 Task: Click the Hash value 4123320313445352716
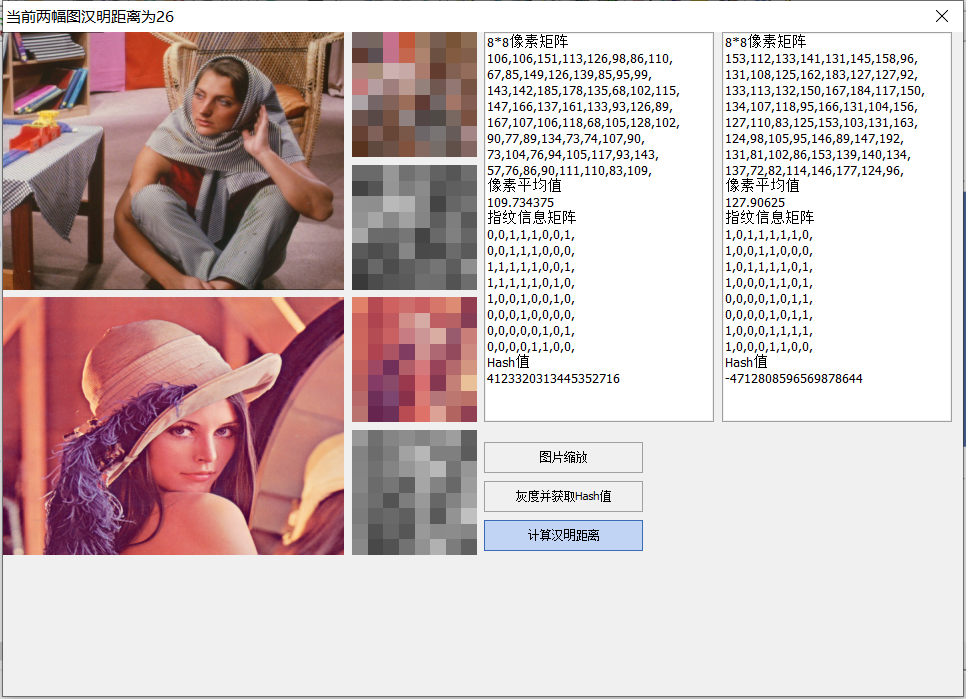tap(553, 379)
